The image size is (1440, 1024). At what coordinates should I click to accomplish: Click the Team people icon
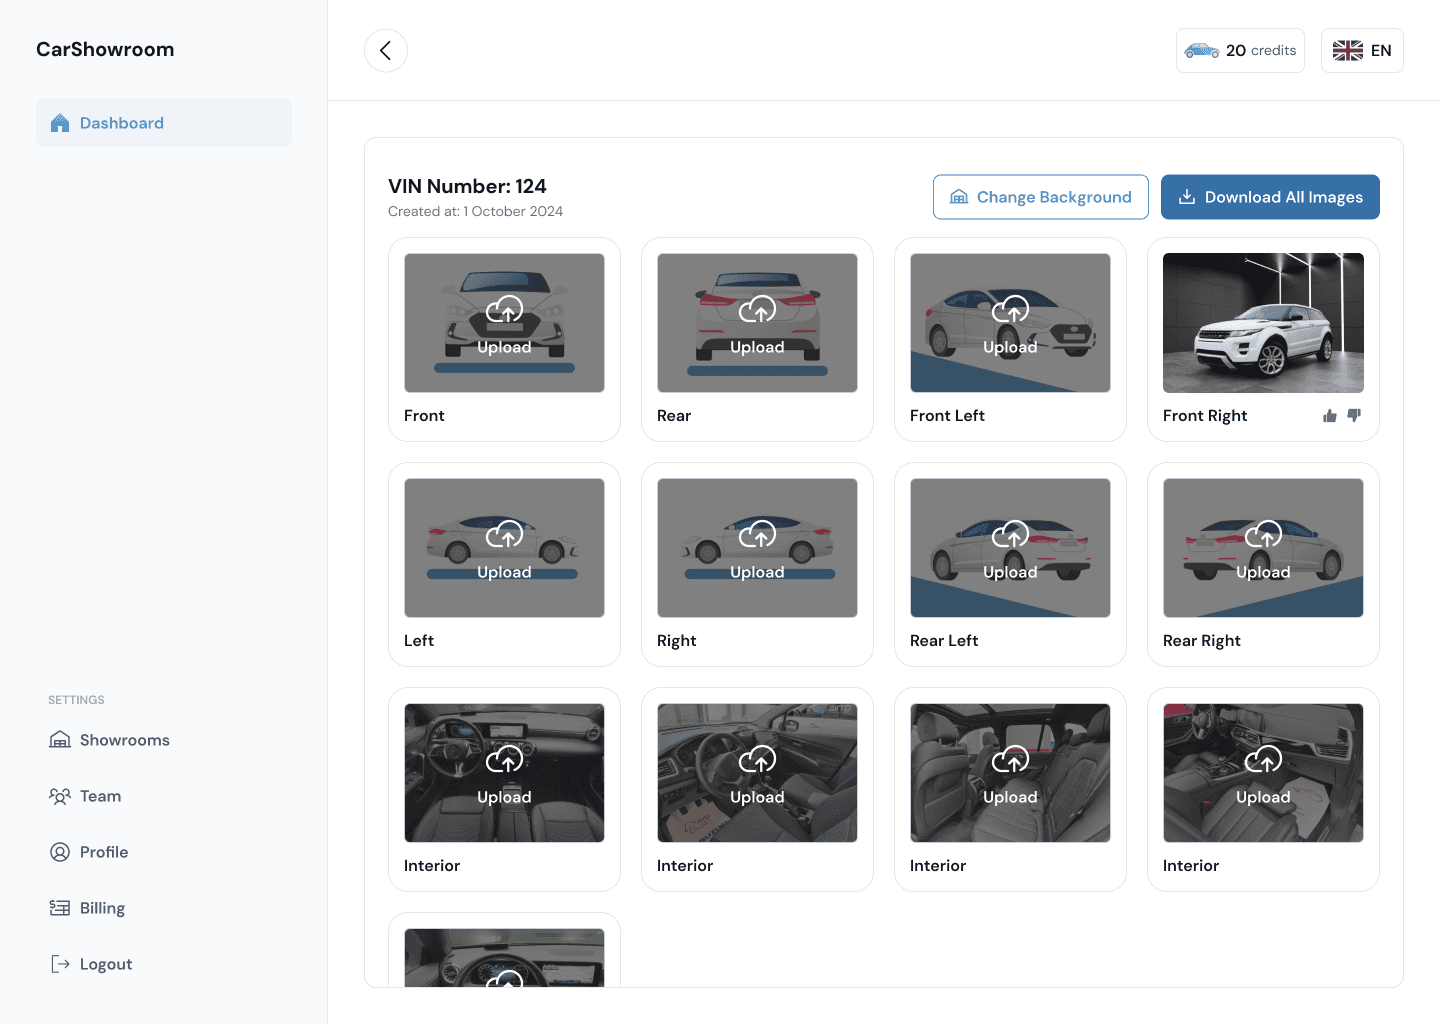60,796
